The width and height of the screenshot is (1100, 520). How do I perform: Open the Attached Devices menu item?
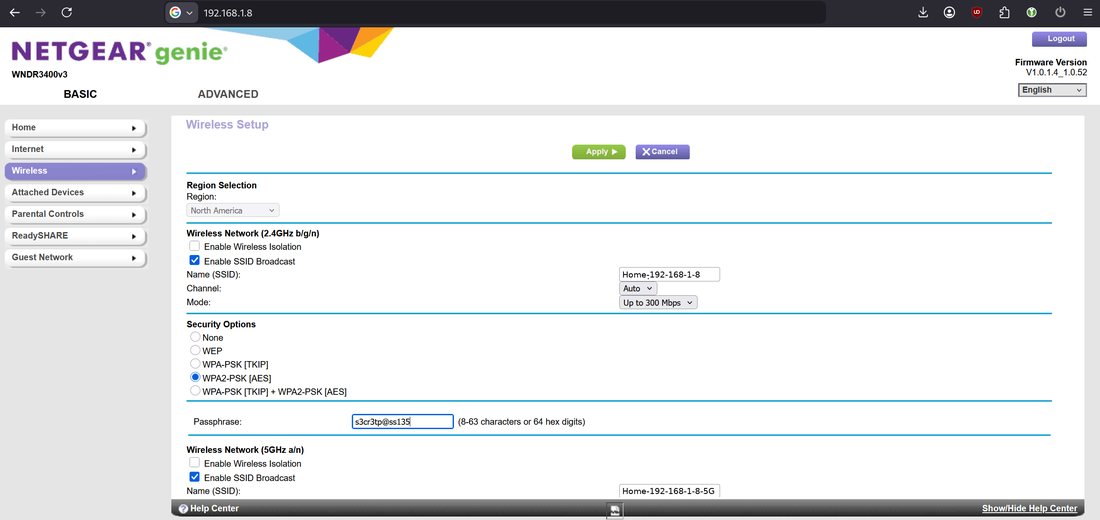75,193
